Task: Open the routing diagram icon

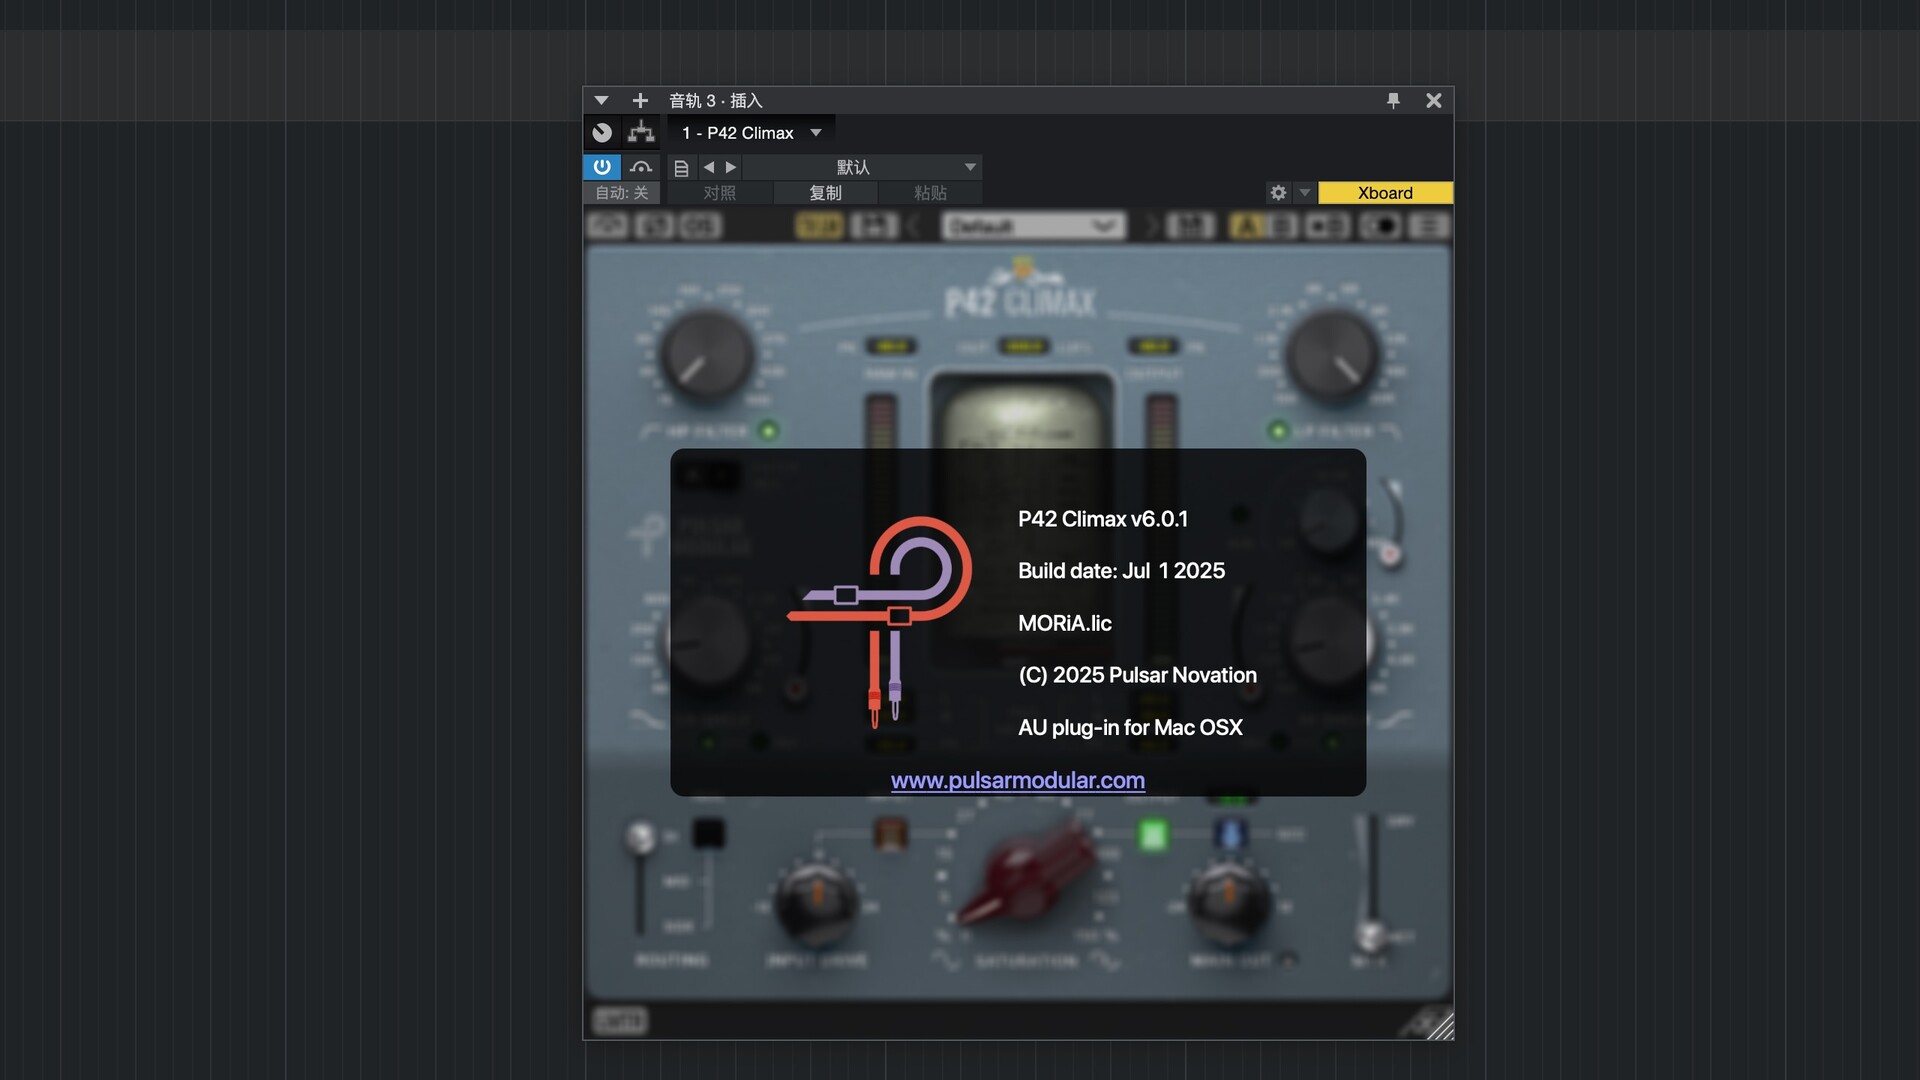Action: coord(641,133)
